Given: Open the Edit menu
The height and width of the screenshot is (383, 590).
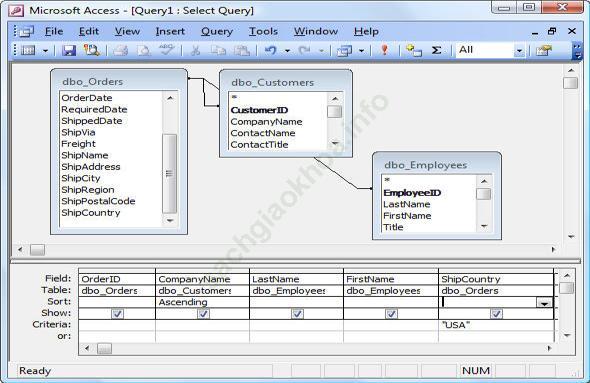Looking at the screenshot, I should pos(88,32).
